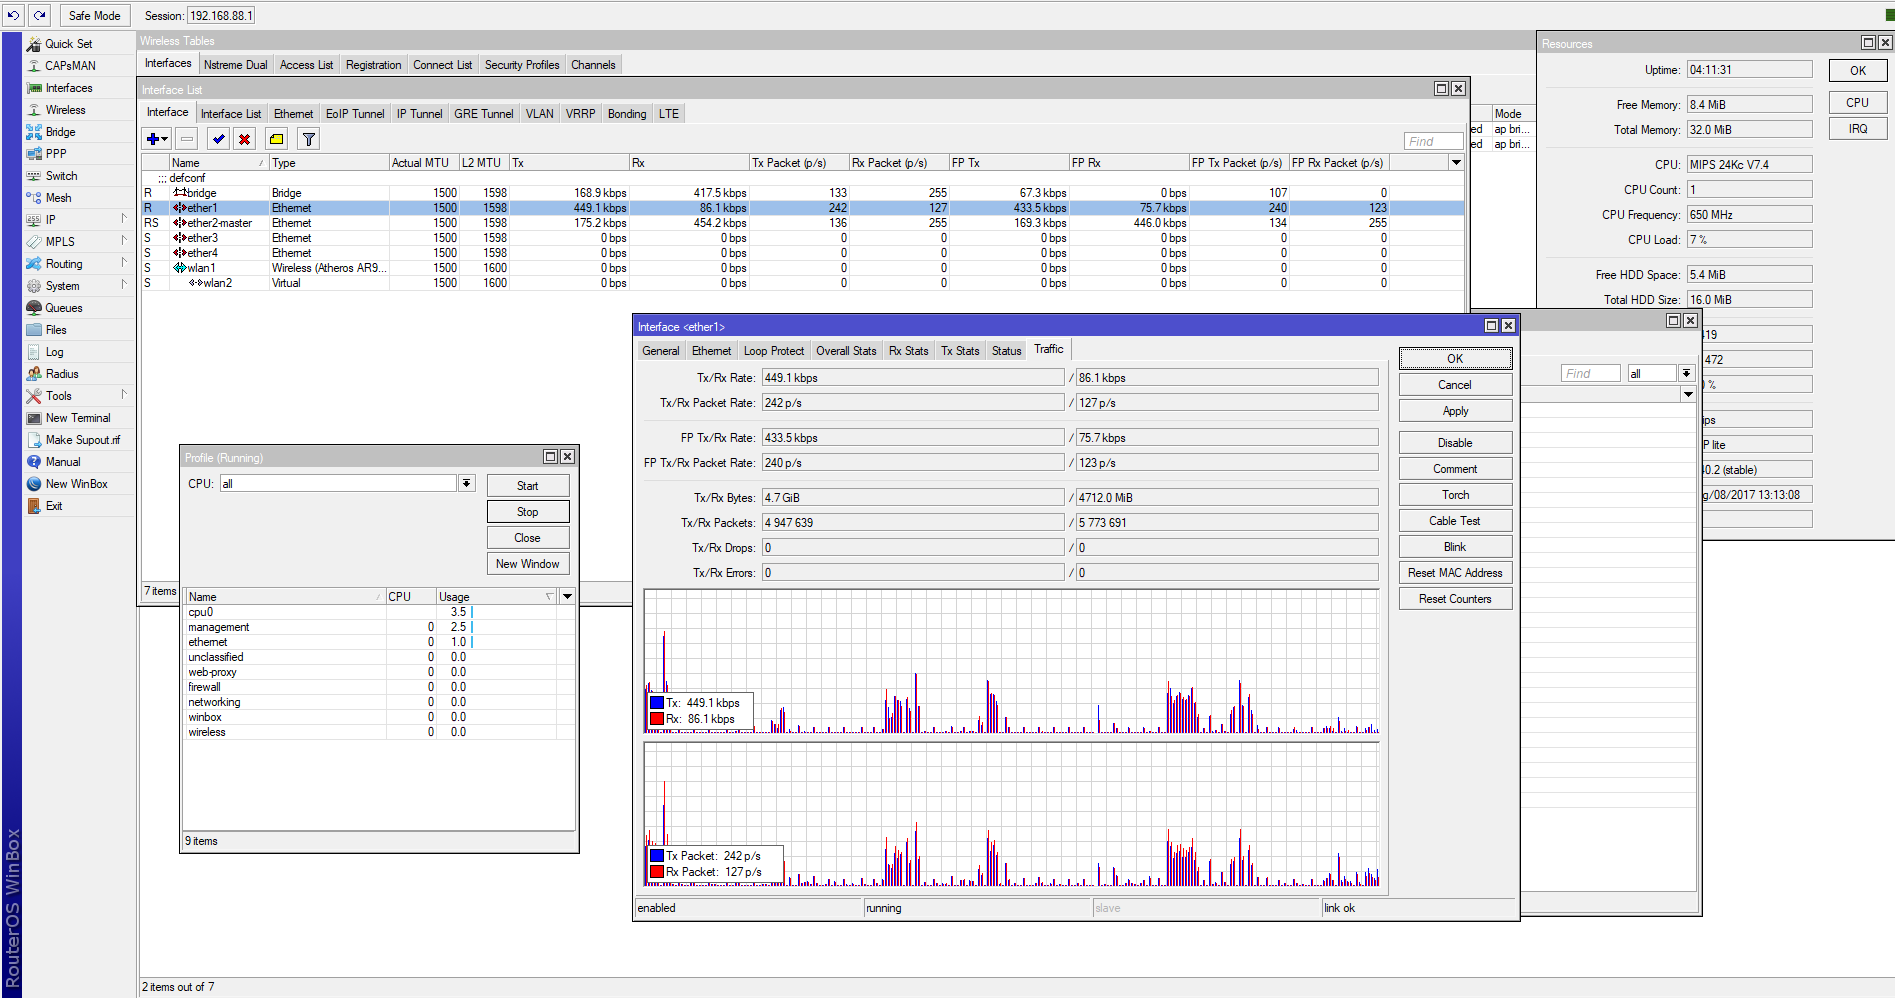
Task: Click the blue Tx Packet legend swatch
Action: coord(657,856)
